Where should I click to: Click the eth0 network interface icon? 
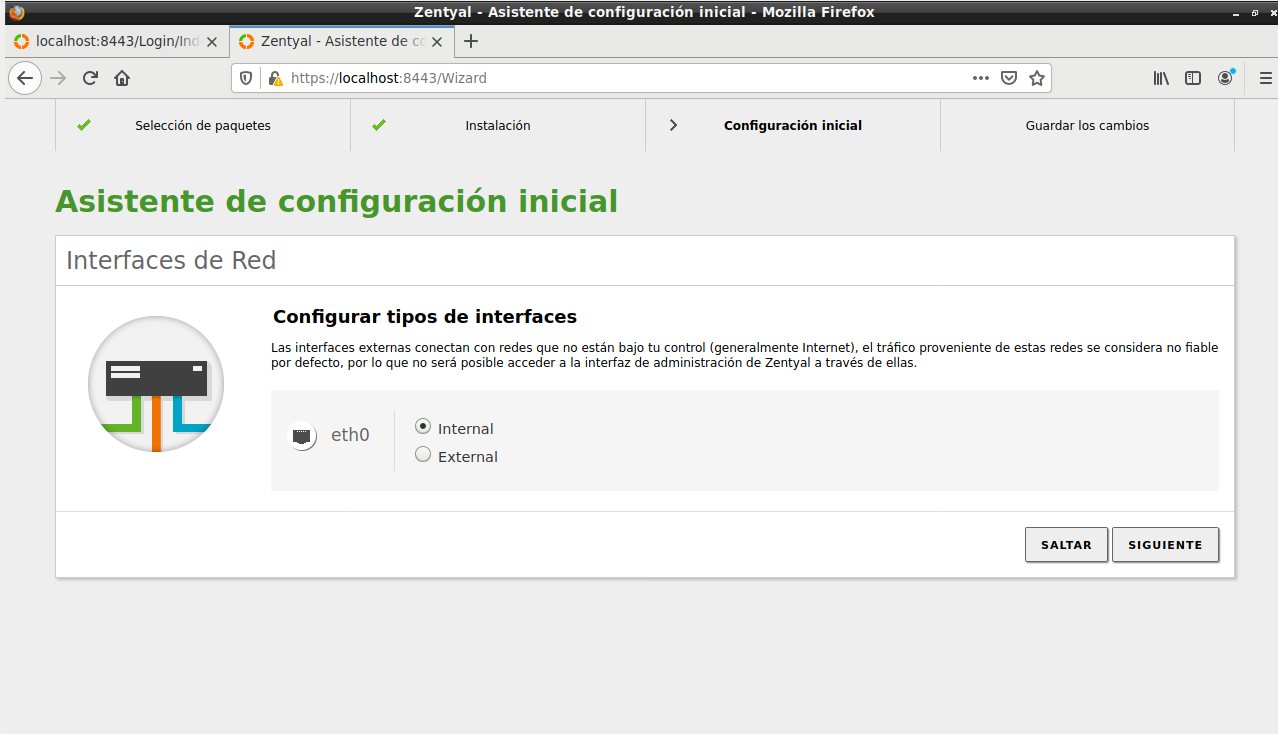[302, 436]
